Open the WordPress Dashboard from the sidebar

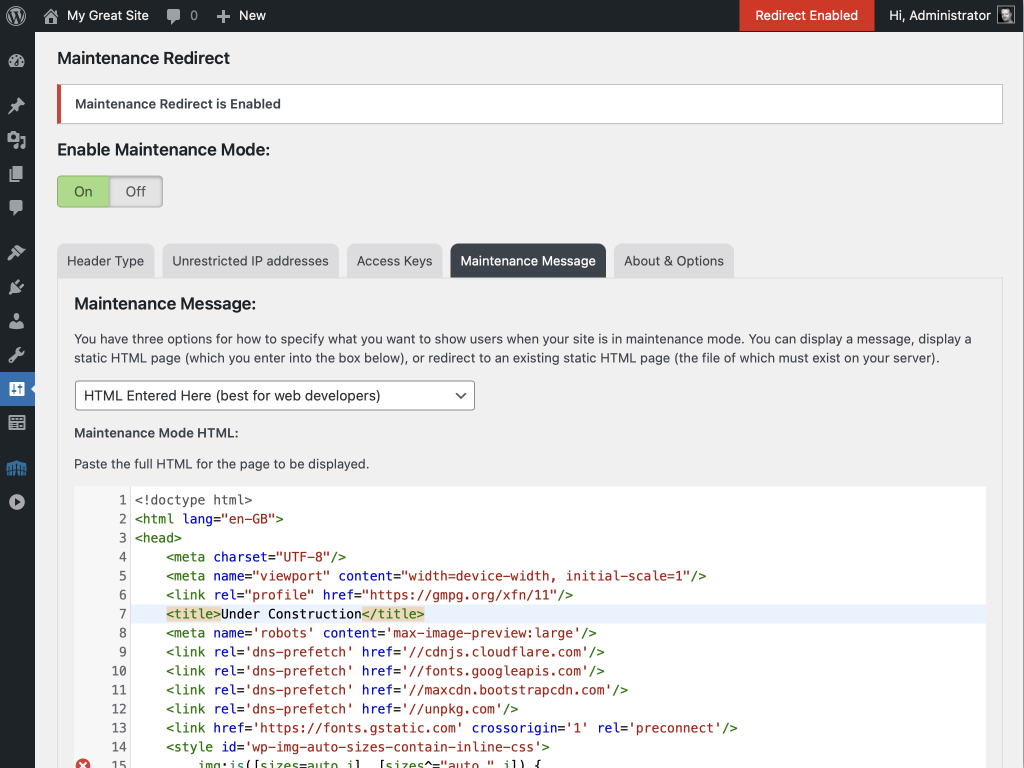17,61
